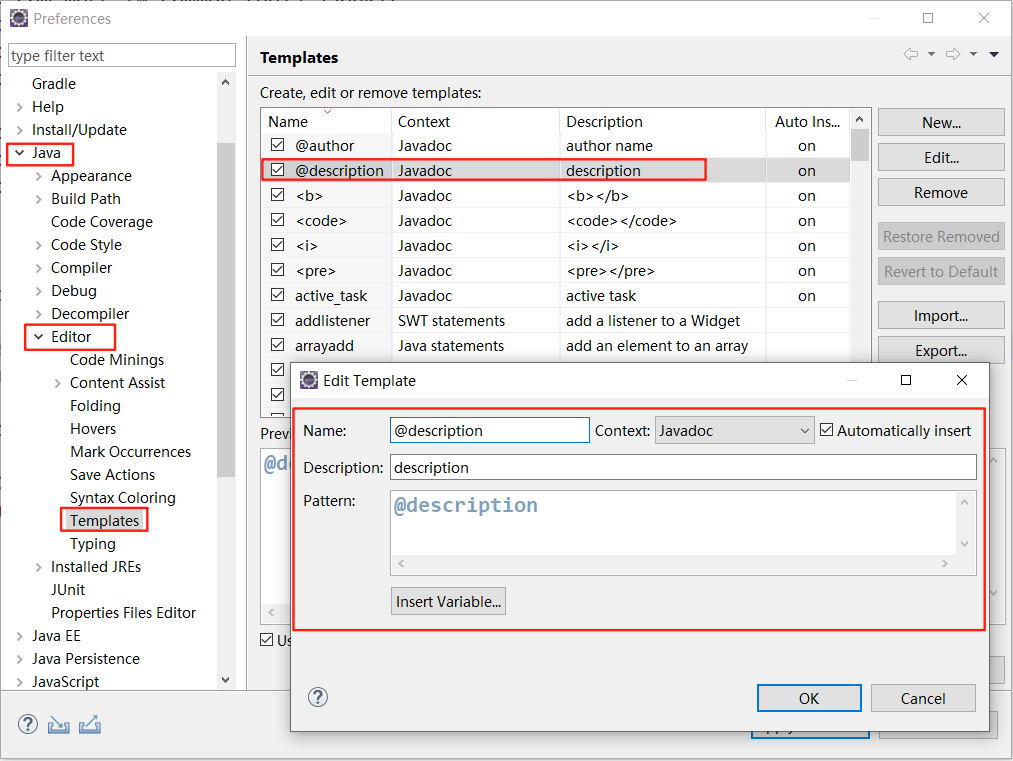
Task: Open the Typing preferences page
Action: (x=92, y=544)
